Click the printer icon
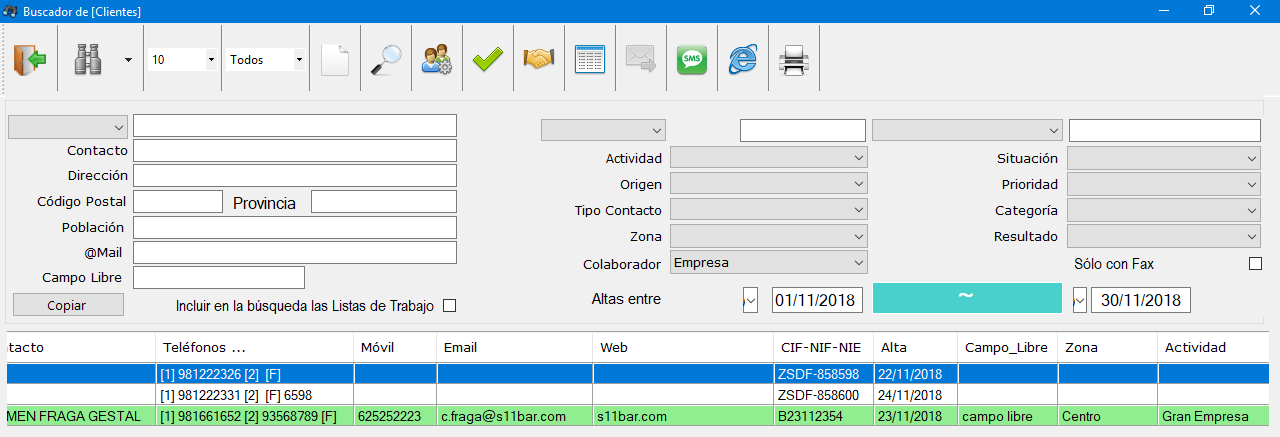The width and height of the screenshot is (1280, 437). [793, 60]
